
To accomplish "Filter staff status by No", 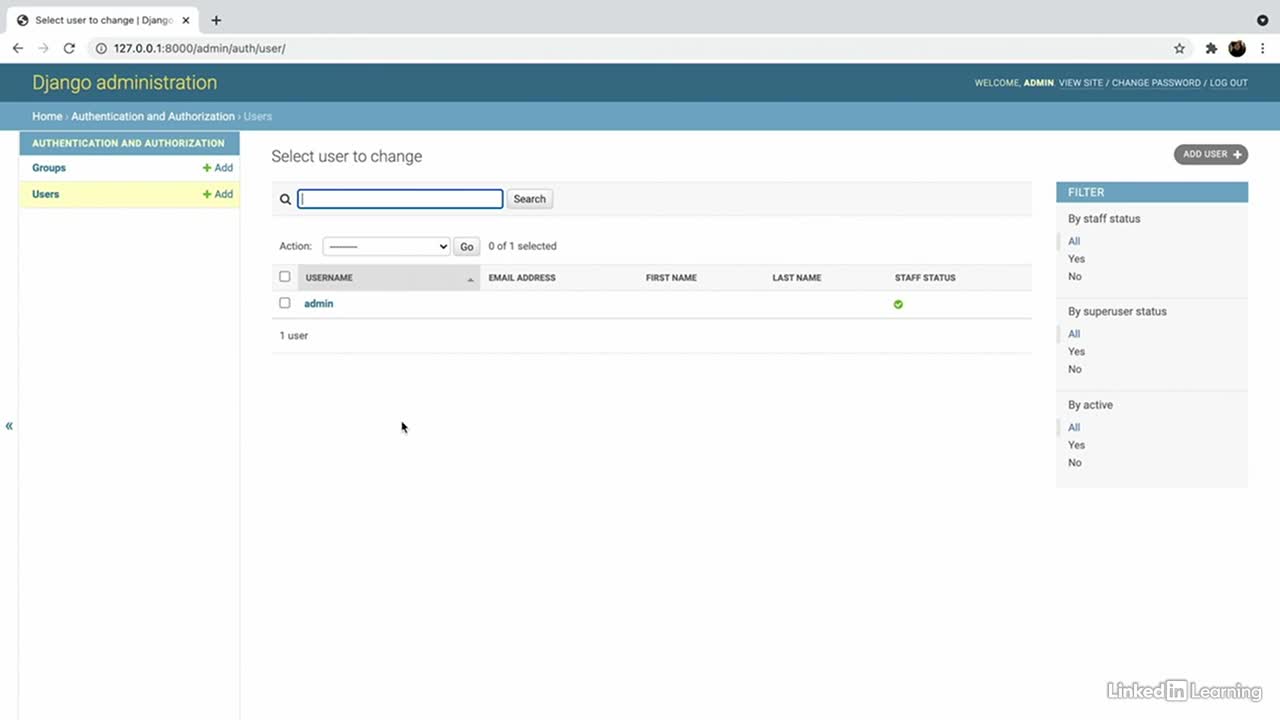I will [1075, 277].
